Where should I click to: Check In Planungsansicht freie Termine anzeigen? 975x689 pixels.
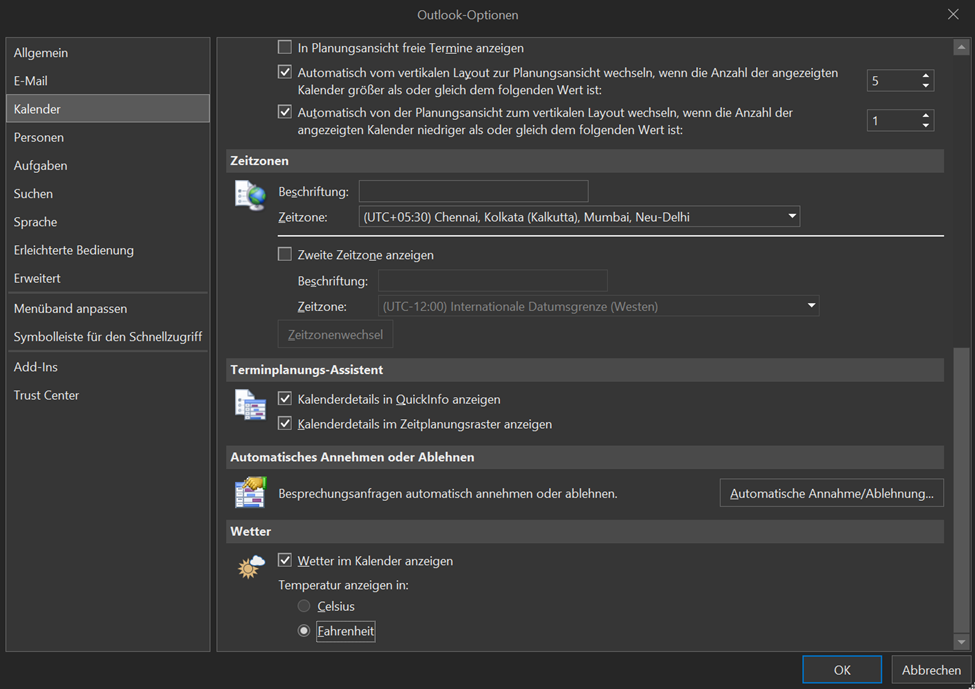coord(285,48)
